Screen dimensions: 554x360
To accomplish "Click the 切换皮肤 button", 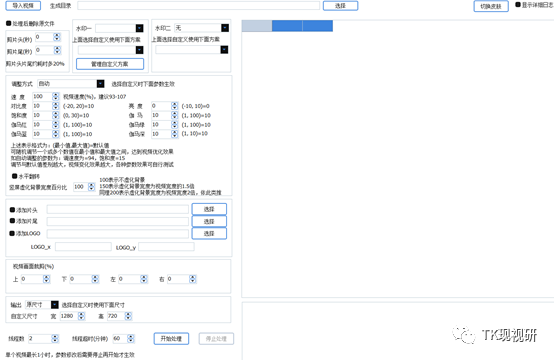I will (491, 6).
